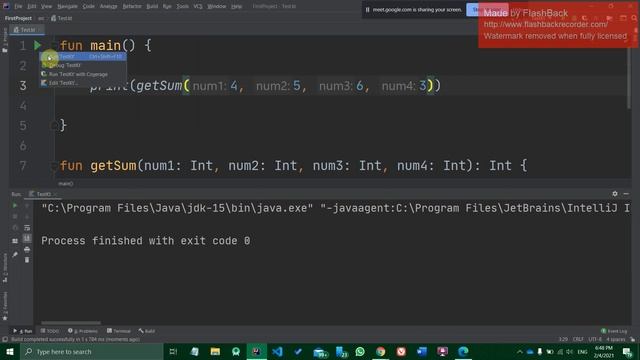Image resolution: width=640 pixels, height=360 pixels.
Task: Rerun using the green arrow in Run panel
Action: (15, 206)
